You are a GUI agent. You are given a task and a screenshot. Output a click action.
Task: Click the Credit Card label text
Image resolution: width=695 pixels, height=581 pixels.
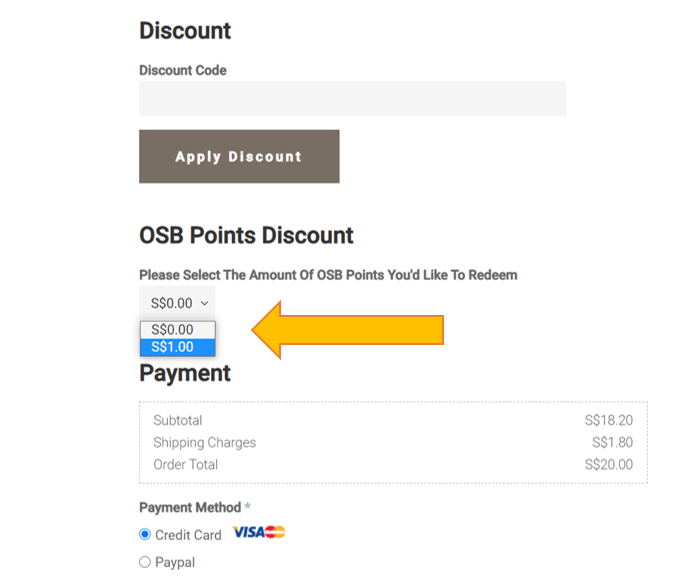click(x=188, y=535)
